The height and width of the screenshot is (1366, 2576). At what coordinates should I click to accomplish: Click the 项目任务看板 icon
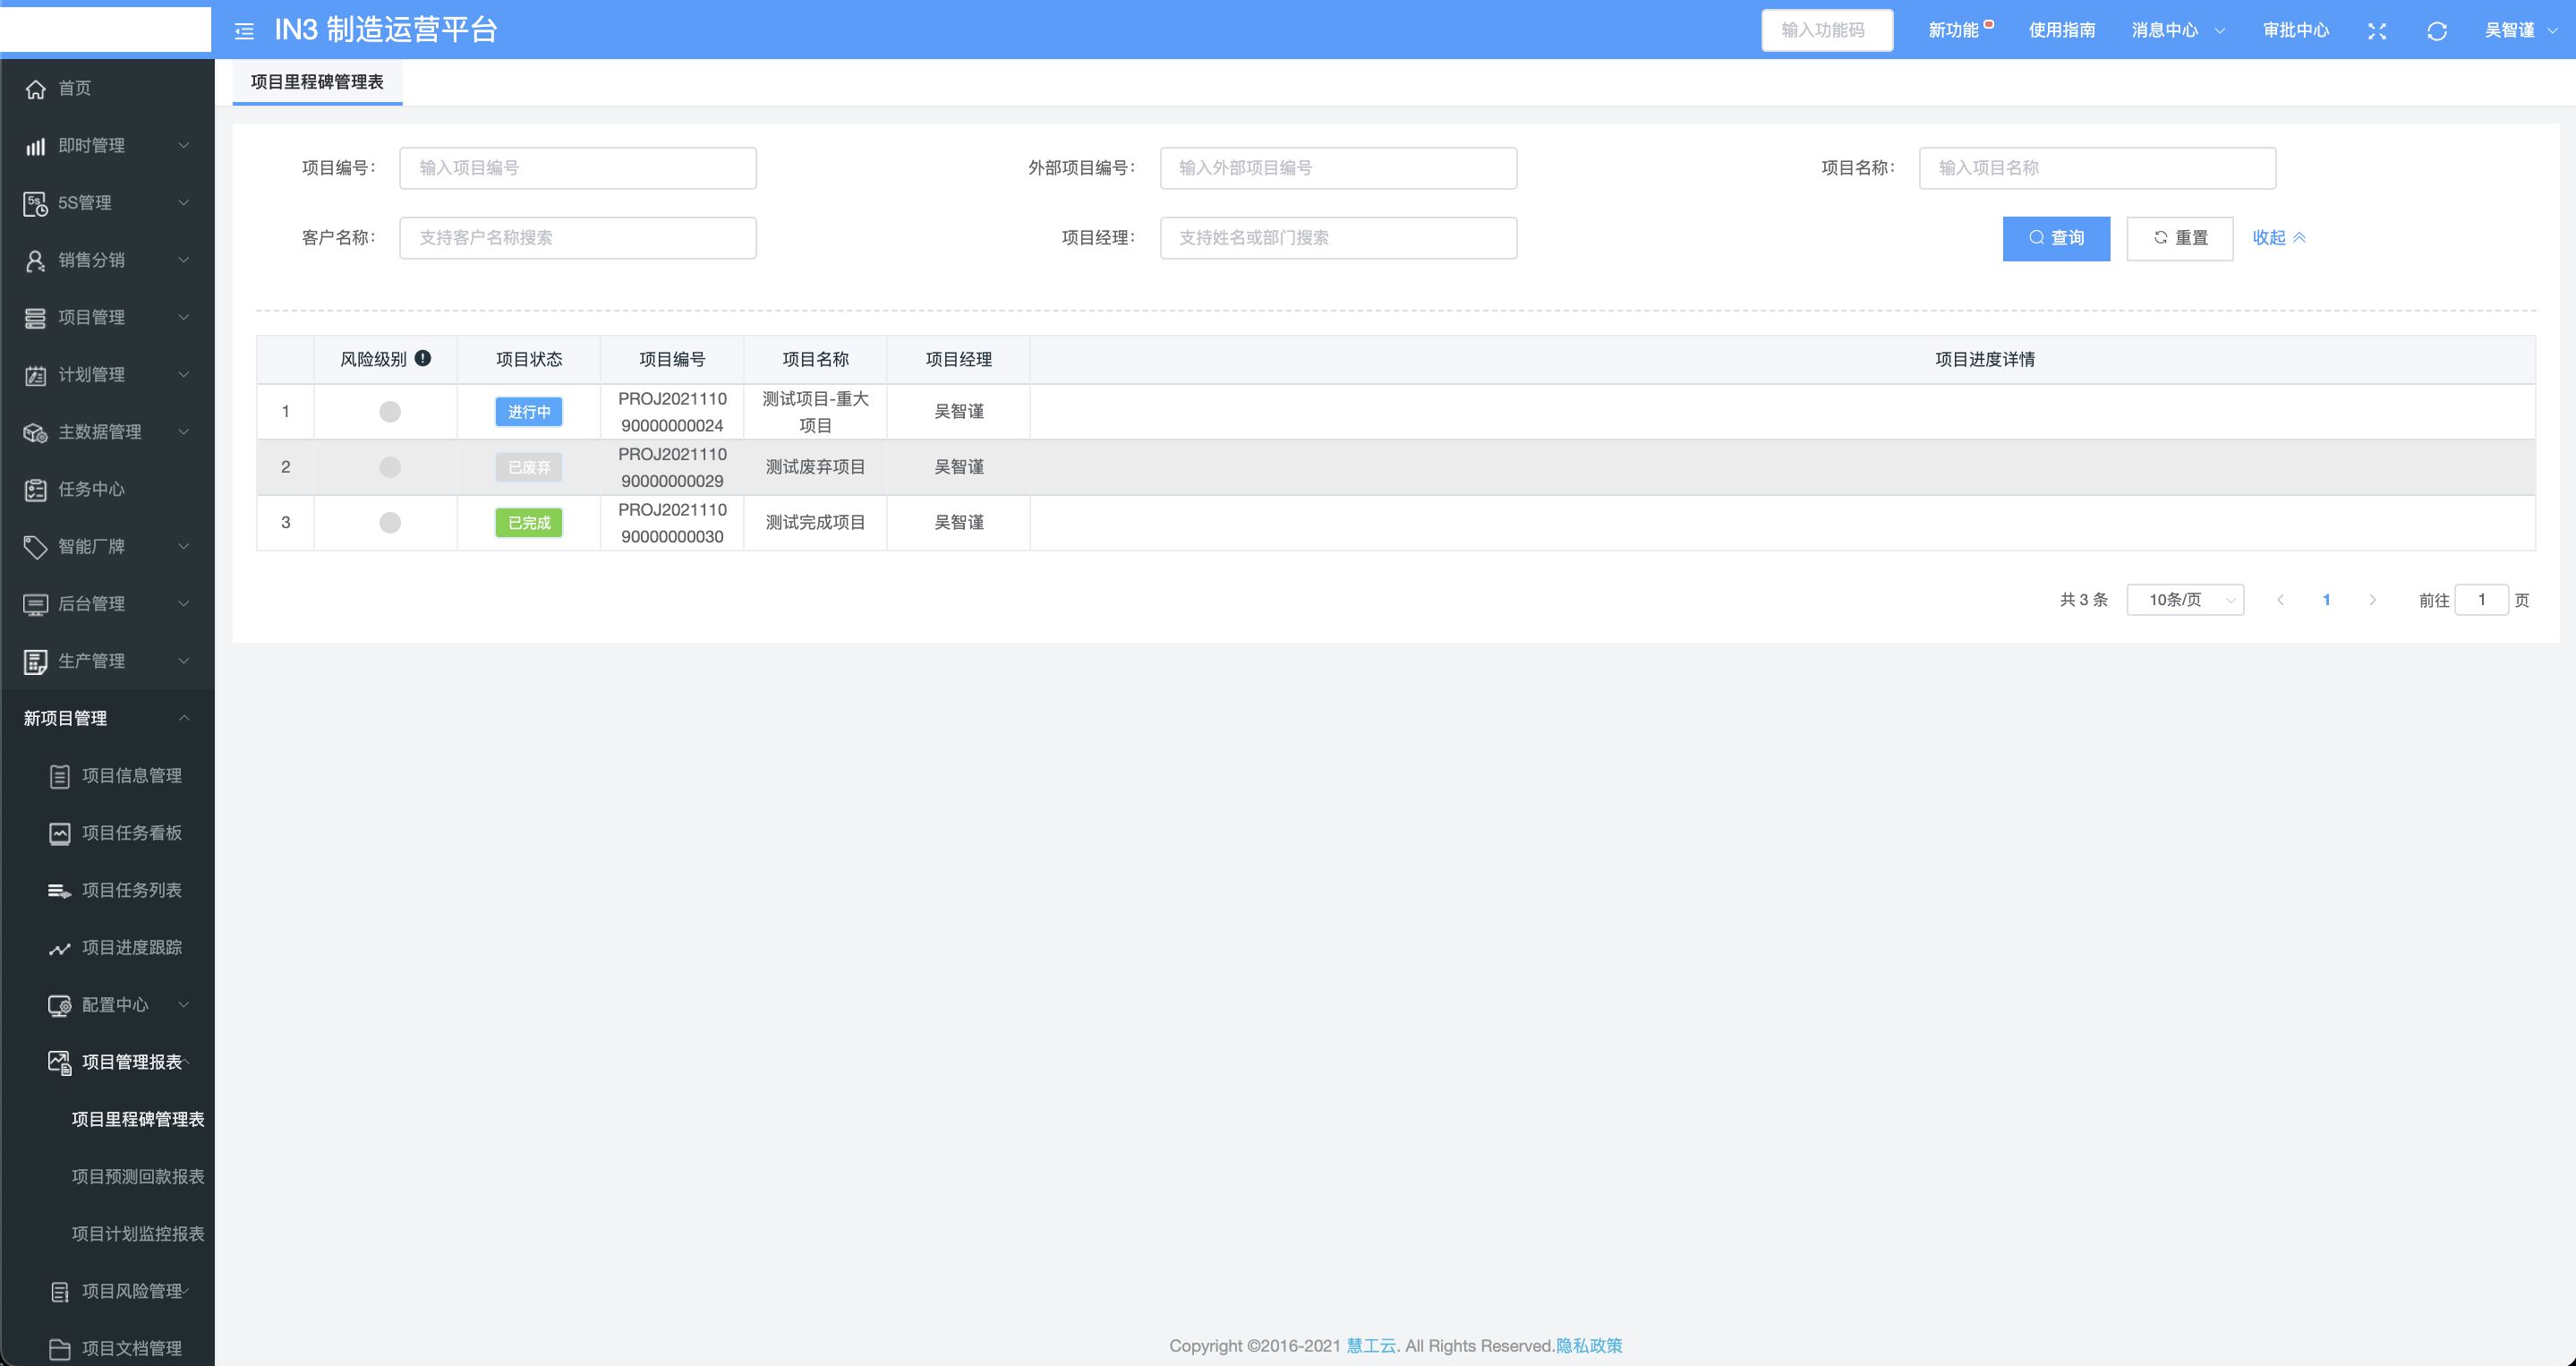pyautogui.click(x=60, y=833)
